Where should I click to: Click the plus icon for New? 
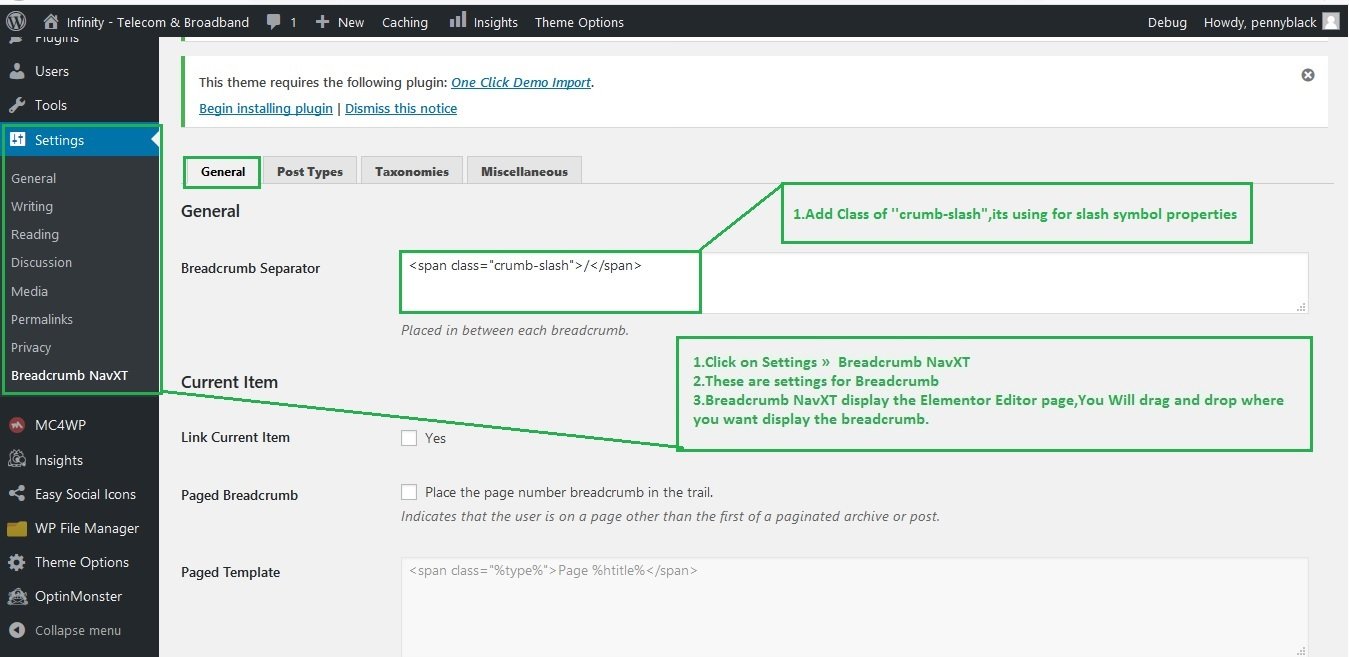coord(322,21)
